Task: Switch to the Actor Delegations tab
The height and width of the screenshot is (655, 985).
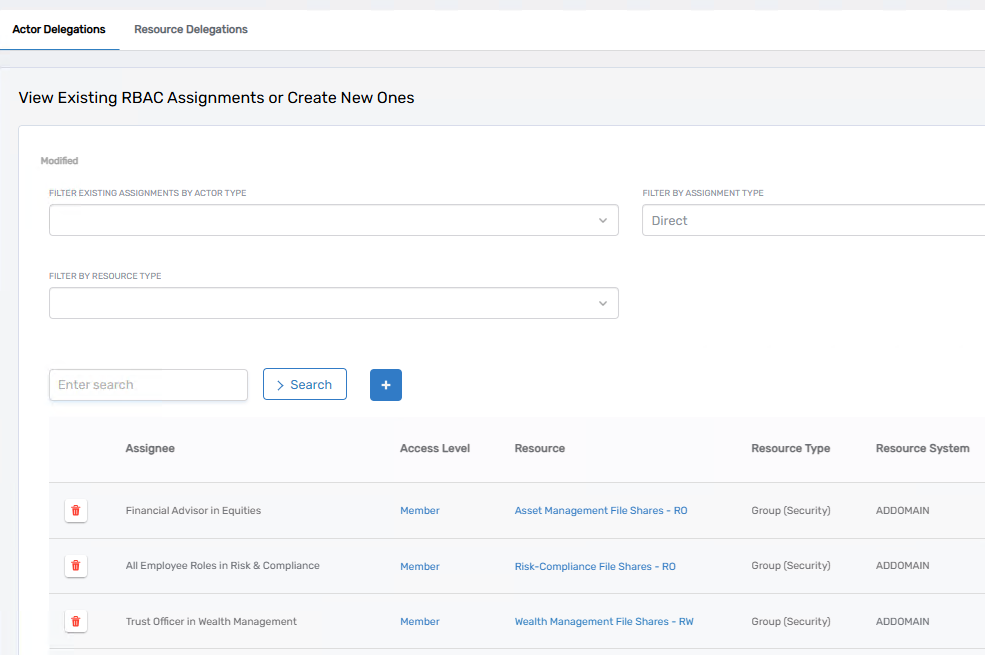Action: [x=59, y=30]
